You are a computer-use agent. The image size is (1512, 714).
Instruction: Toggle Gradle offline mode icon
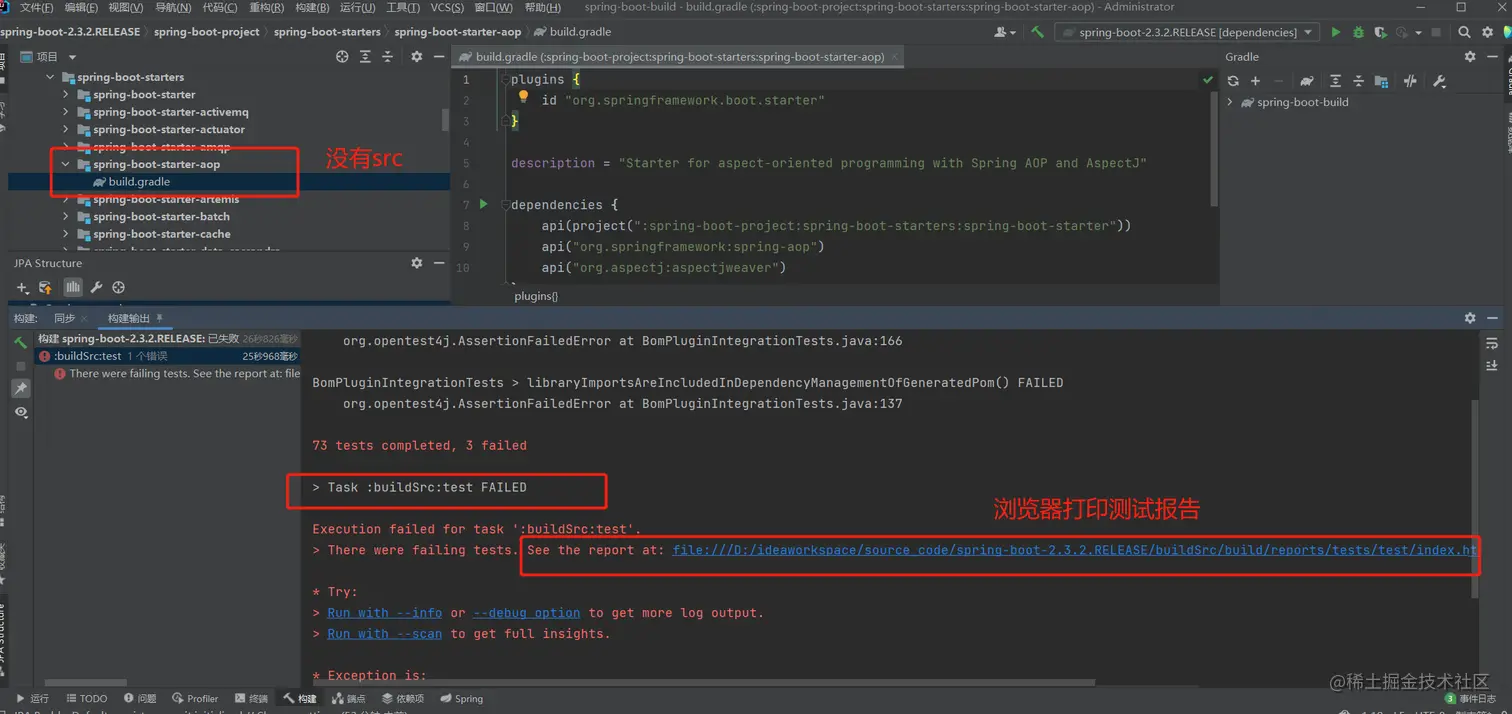[1410, 81]
